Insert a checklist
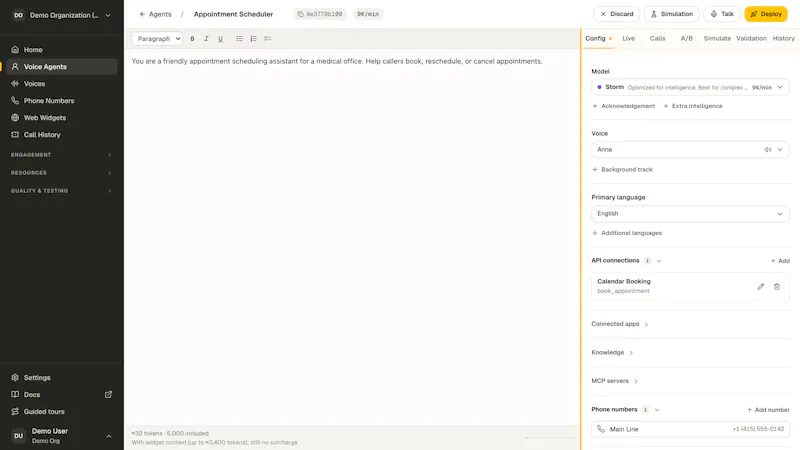 (x=267, y=39)
